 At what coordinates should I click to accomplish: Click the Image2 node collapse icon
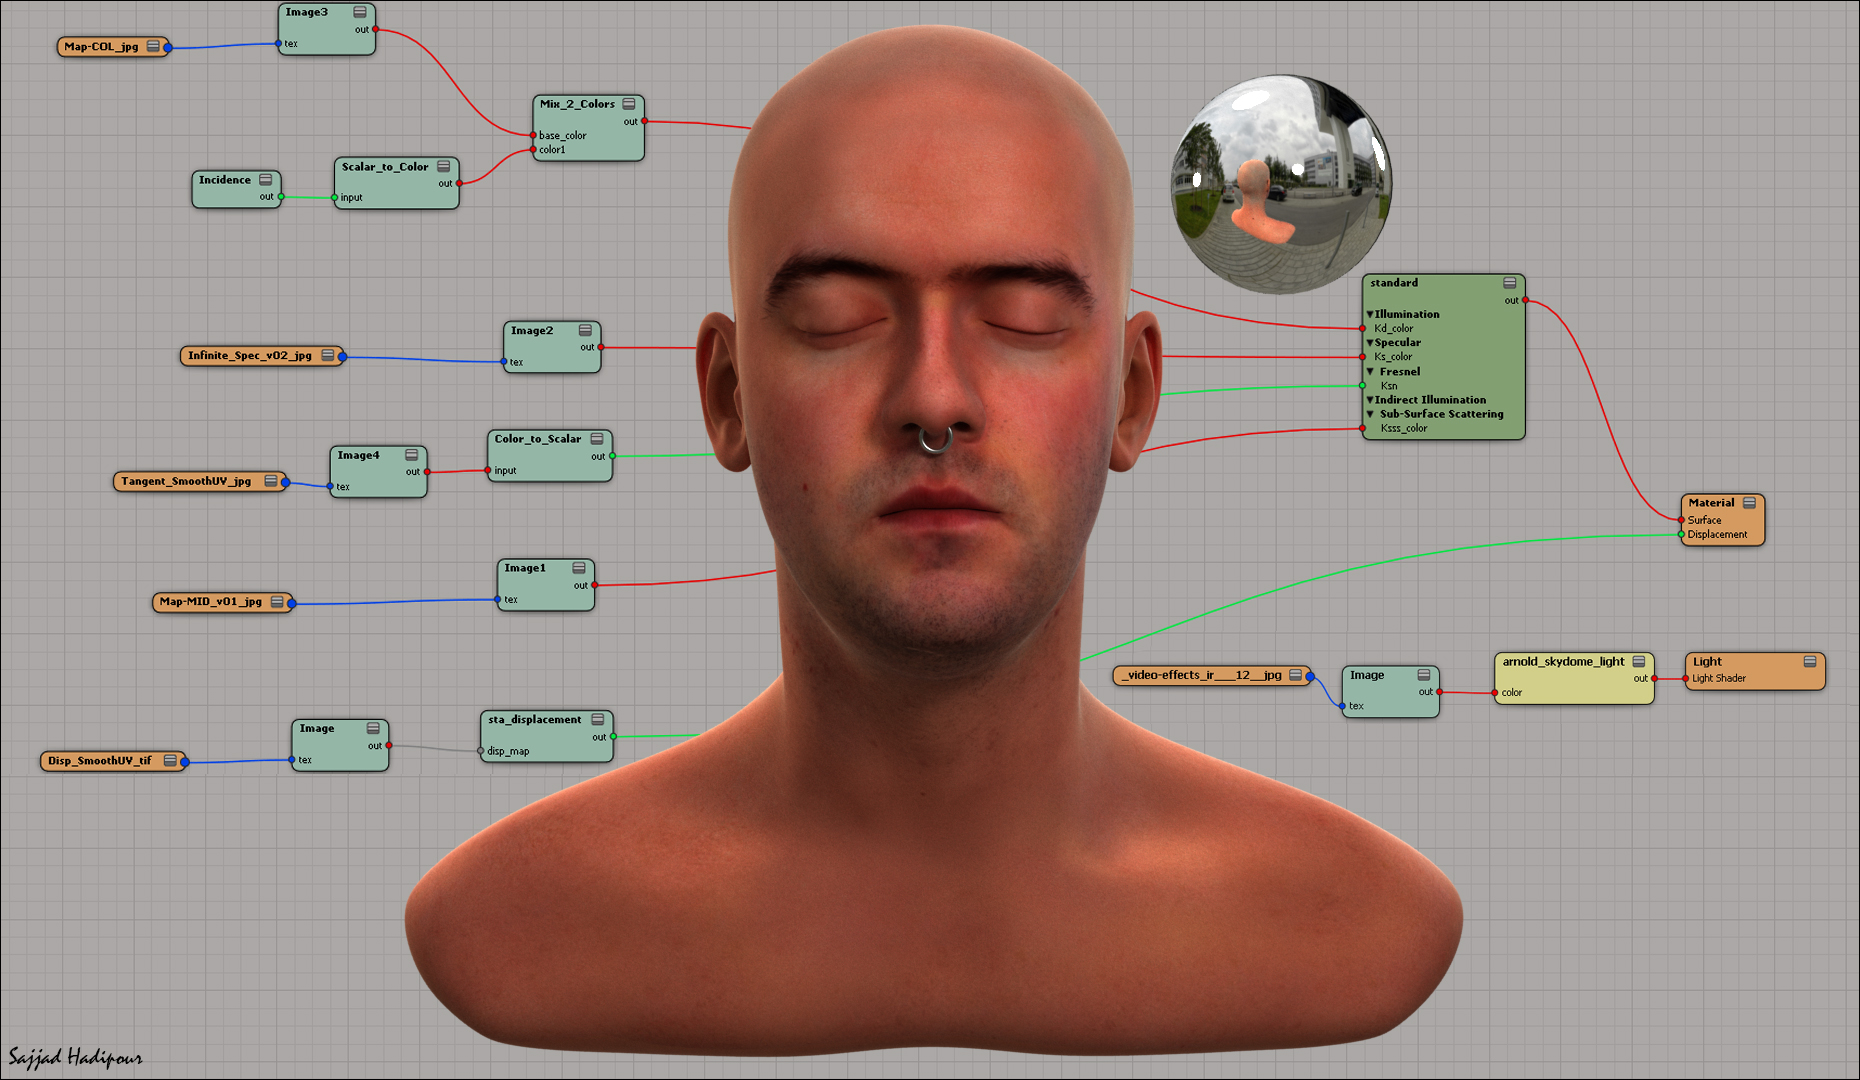click(586, 331)
